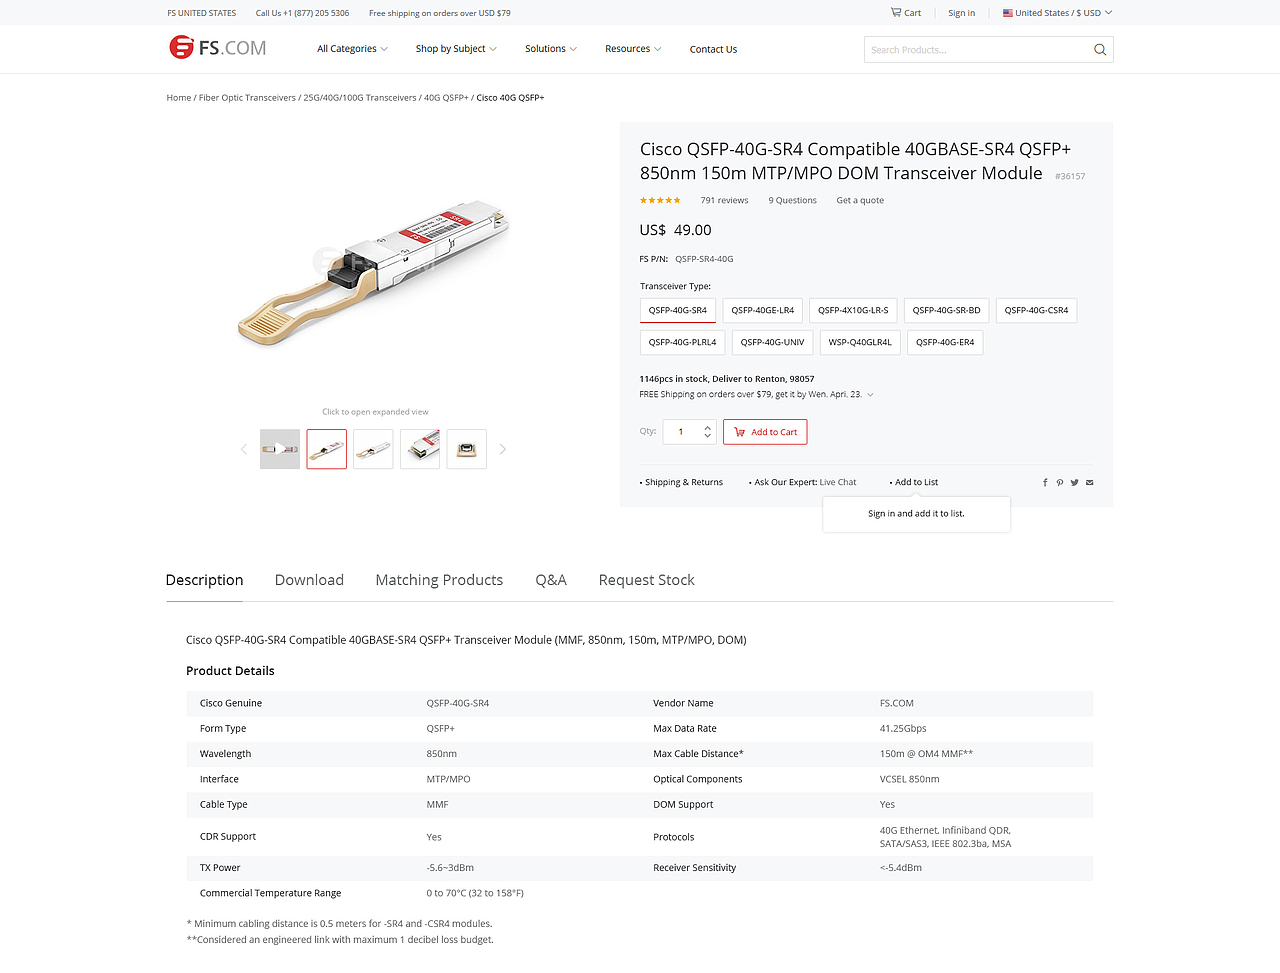The height and width of the screenshot is (973, 1280).
Task: Open the Matching Products tab
Action: pyautogui.click(x=439, y=580)
